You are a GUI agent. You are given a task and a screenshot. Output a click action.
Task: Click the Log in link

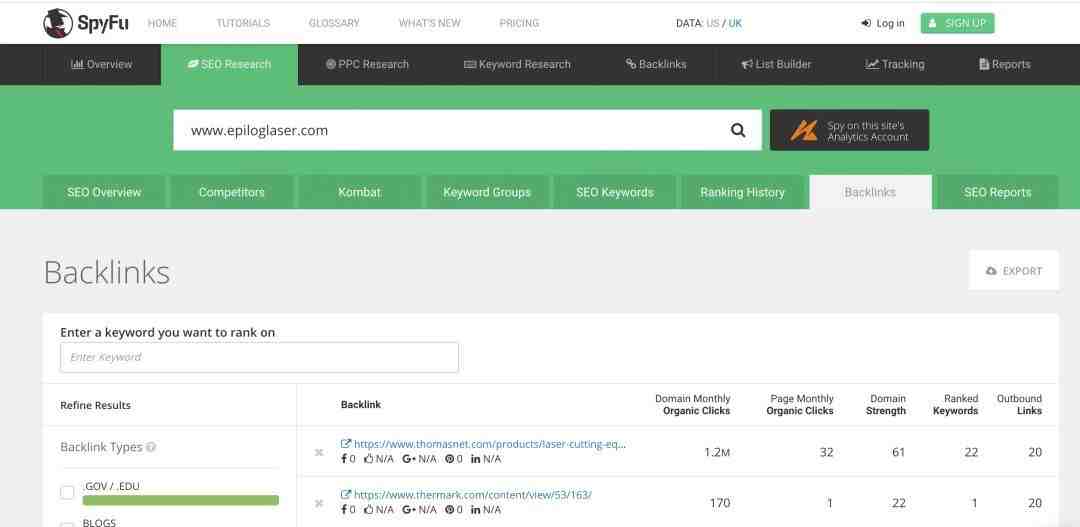(883, 23)
